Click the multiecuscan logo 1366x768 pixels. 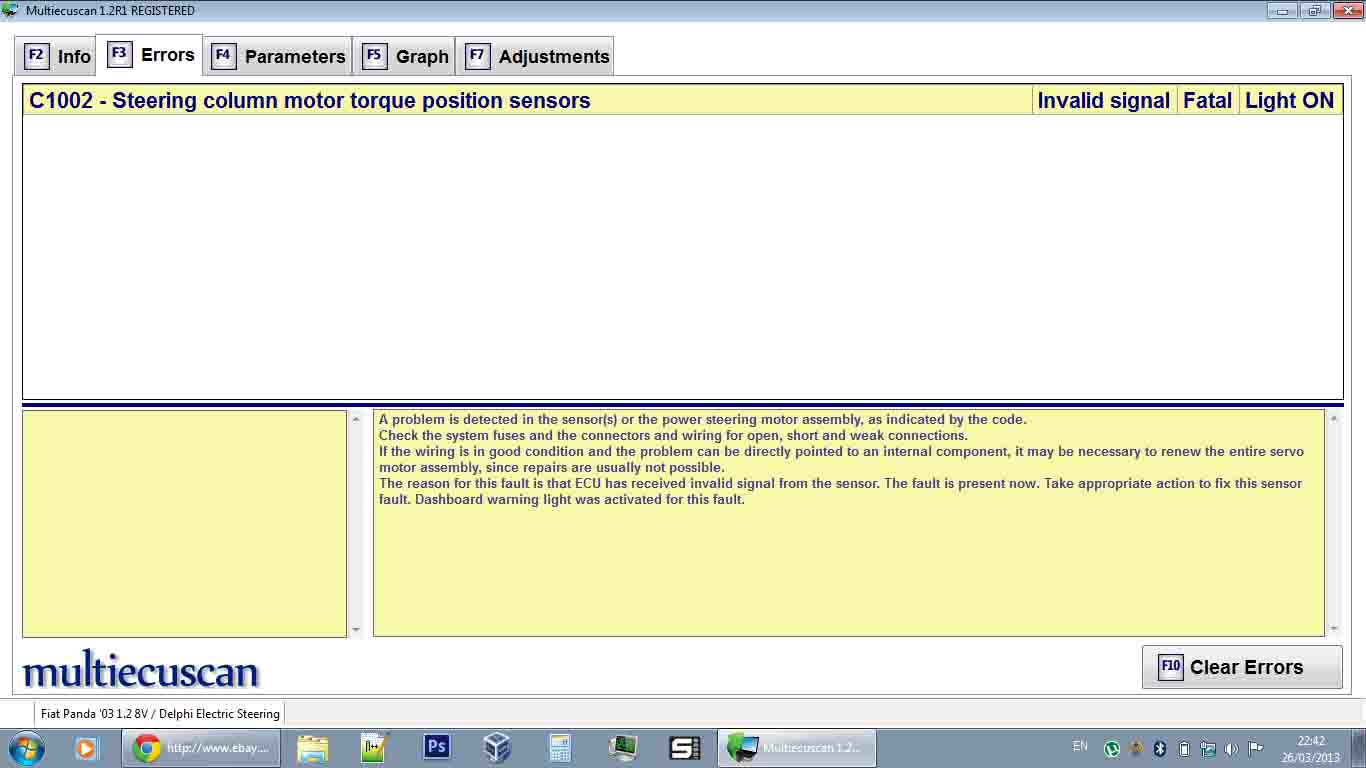pos(141,670)
